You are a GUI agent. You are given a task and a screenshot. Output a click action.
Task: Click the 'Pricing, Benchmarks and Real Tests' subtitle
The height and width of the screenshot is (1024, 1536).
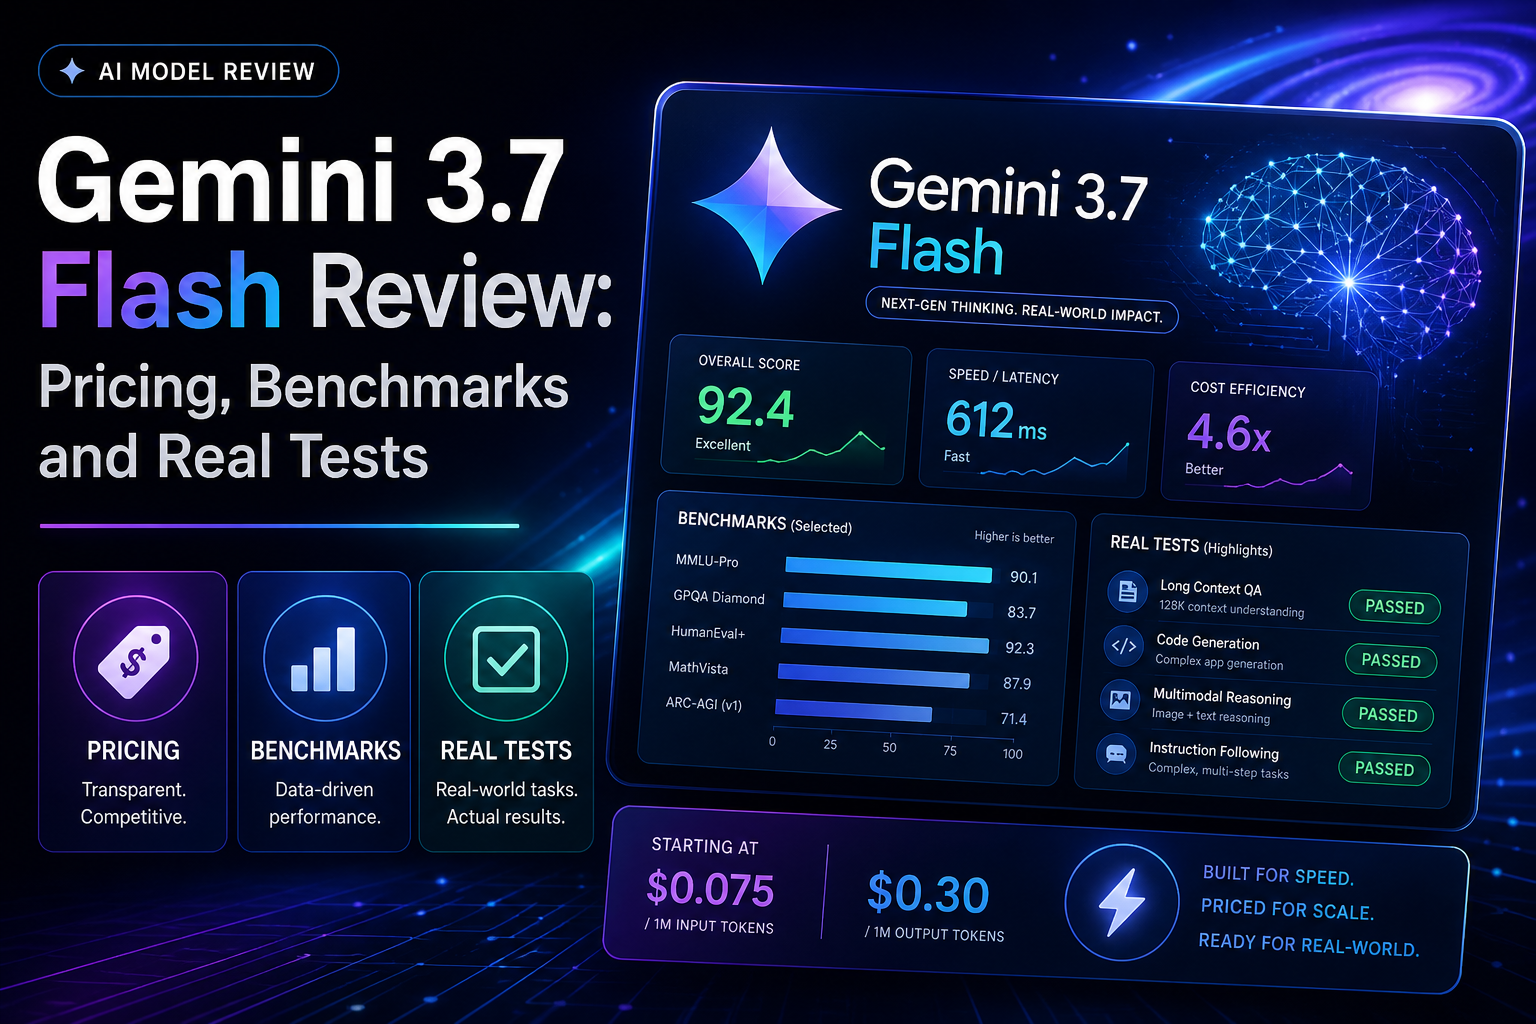pyautogui.click(x=304, y=421)
